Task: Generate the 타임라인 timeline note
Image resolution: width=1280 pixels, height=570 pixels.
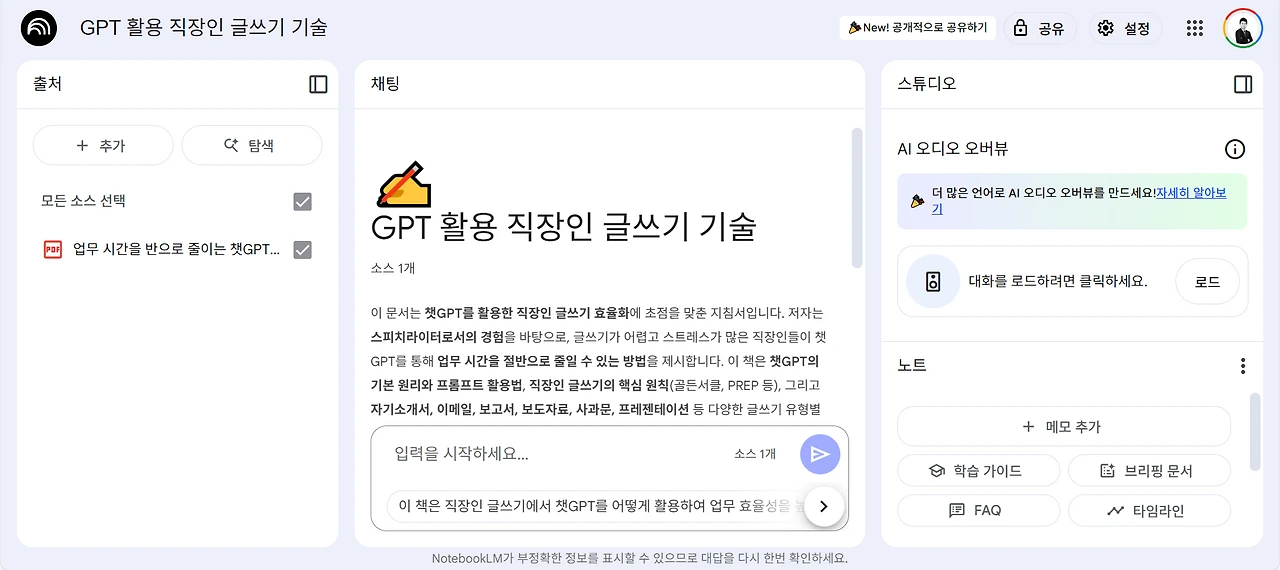Action: pos(1149,510)
